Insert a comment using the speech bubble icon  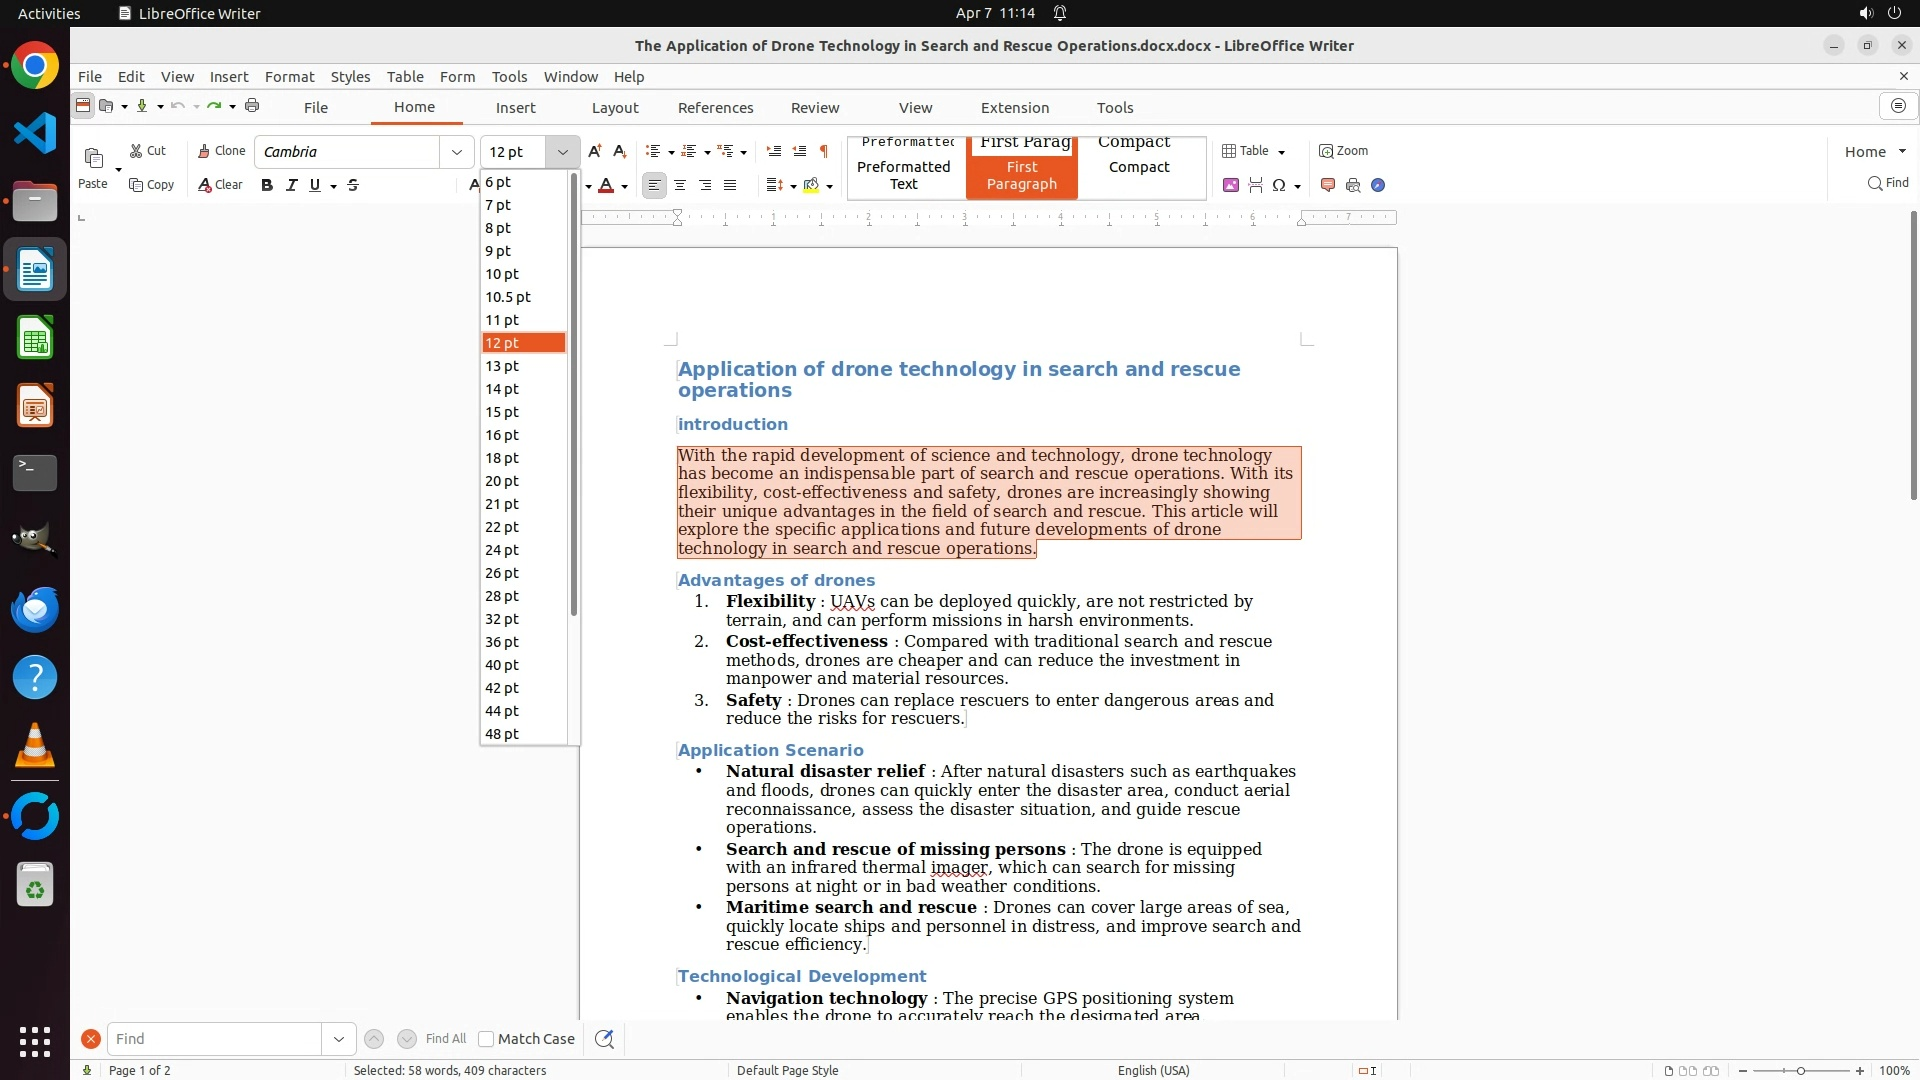pyautogui.click(x=1328, y=185)
